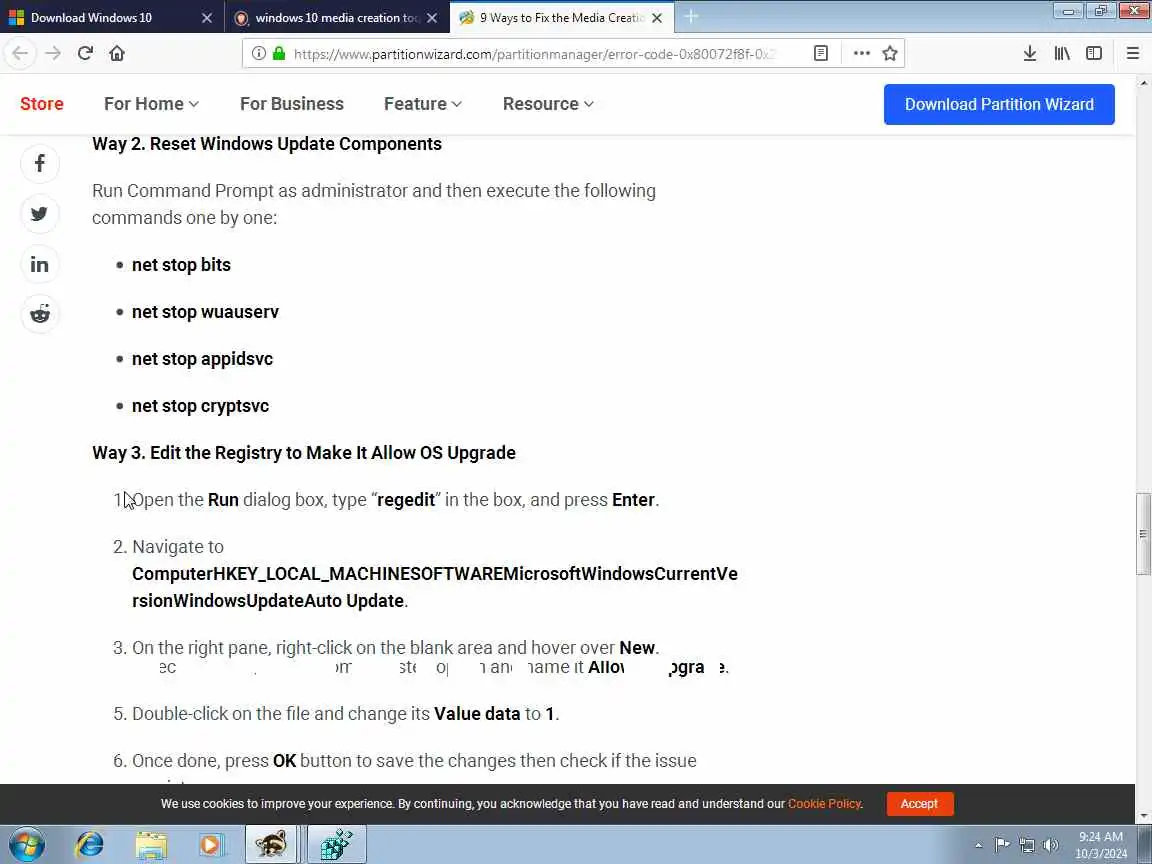Go back to the previous page
This screenshot has height=864, width=1152.
pyautogui.click(x=20, y=53)
